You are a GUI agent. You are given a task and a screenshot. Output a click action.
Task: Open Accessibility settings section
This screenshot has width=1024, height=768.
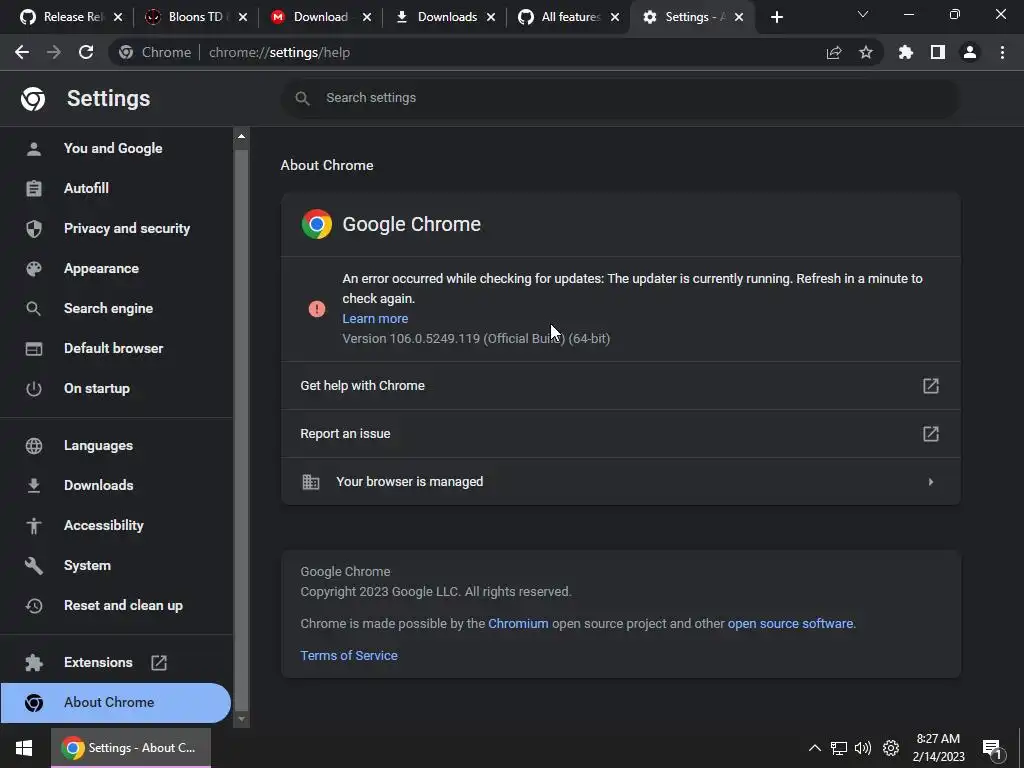click(x=103, y=525)
